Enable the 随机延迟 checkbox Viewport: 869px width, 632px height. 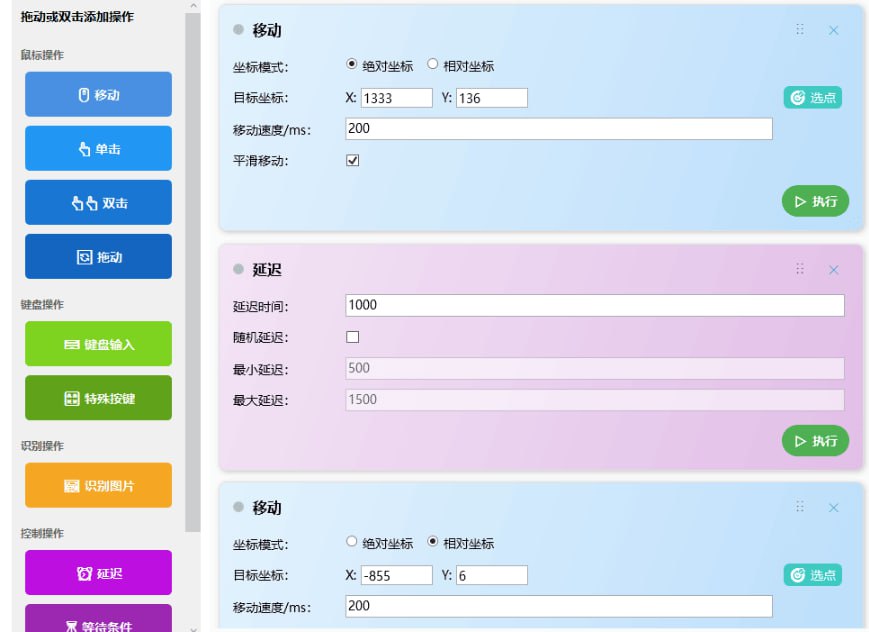[x=352, y=337]
